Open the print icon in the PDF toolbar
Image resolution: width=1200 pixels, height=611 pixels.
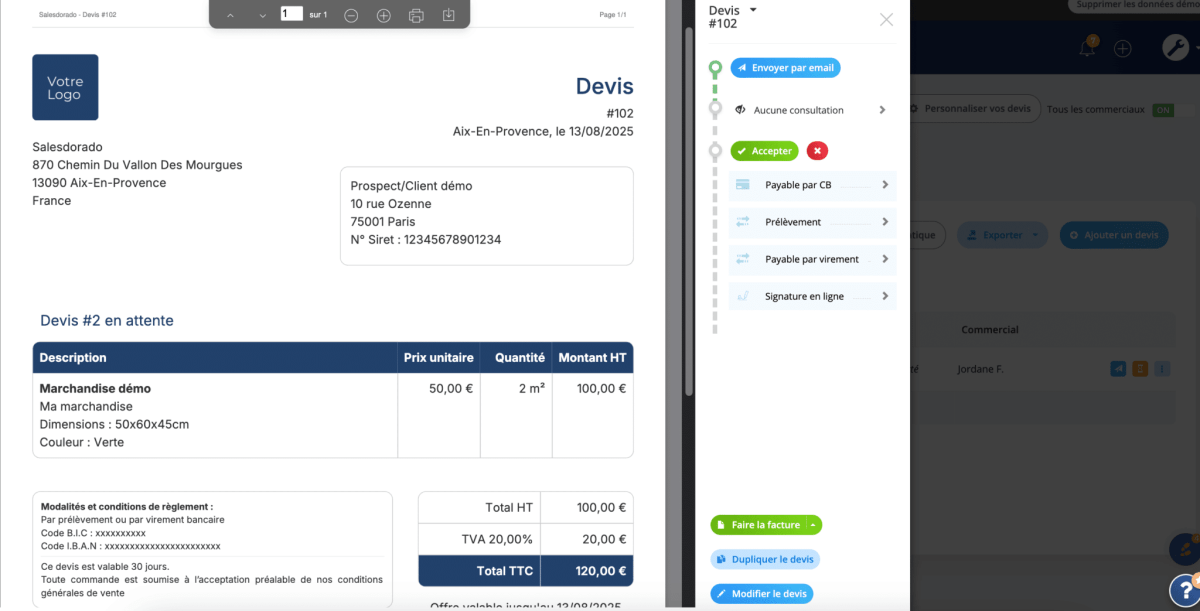click(x=416, y=15)
